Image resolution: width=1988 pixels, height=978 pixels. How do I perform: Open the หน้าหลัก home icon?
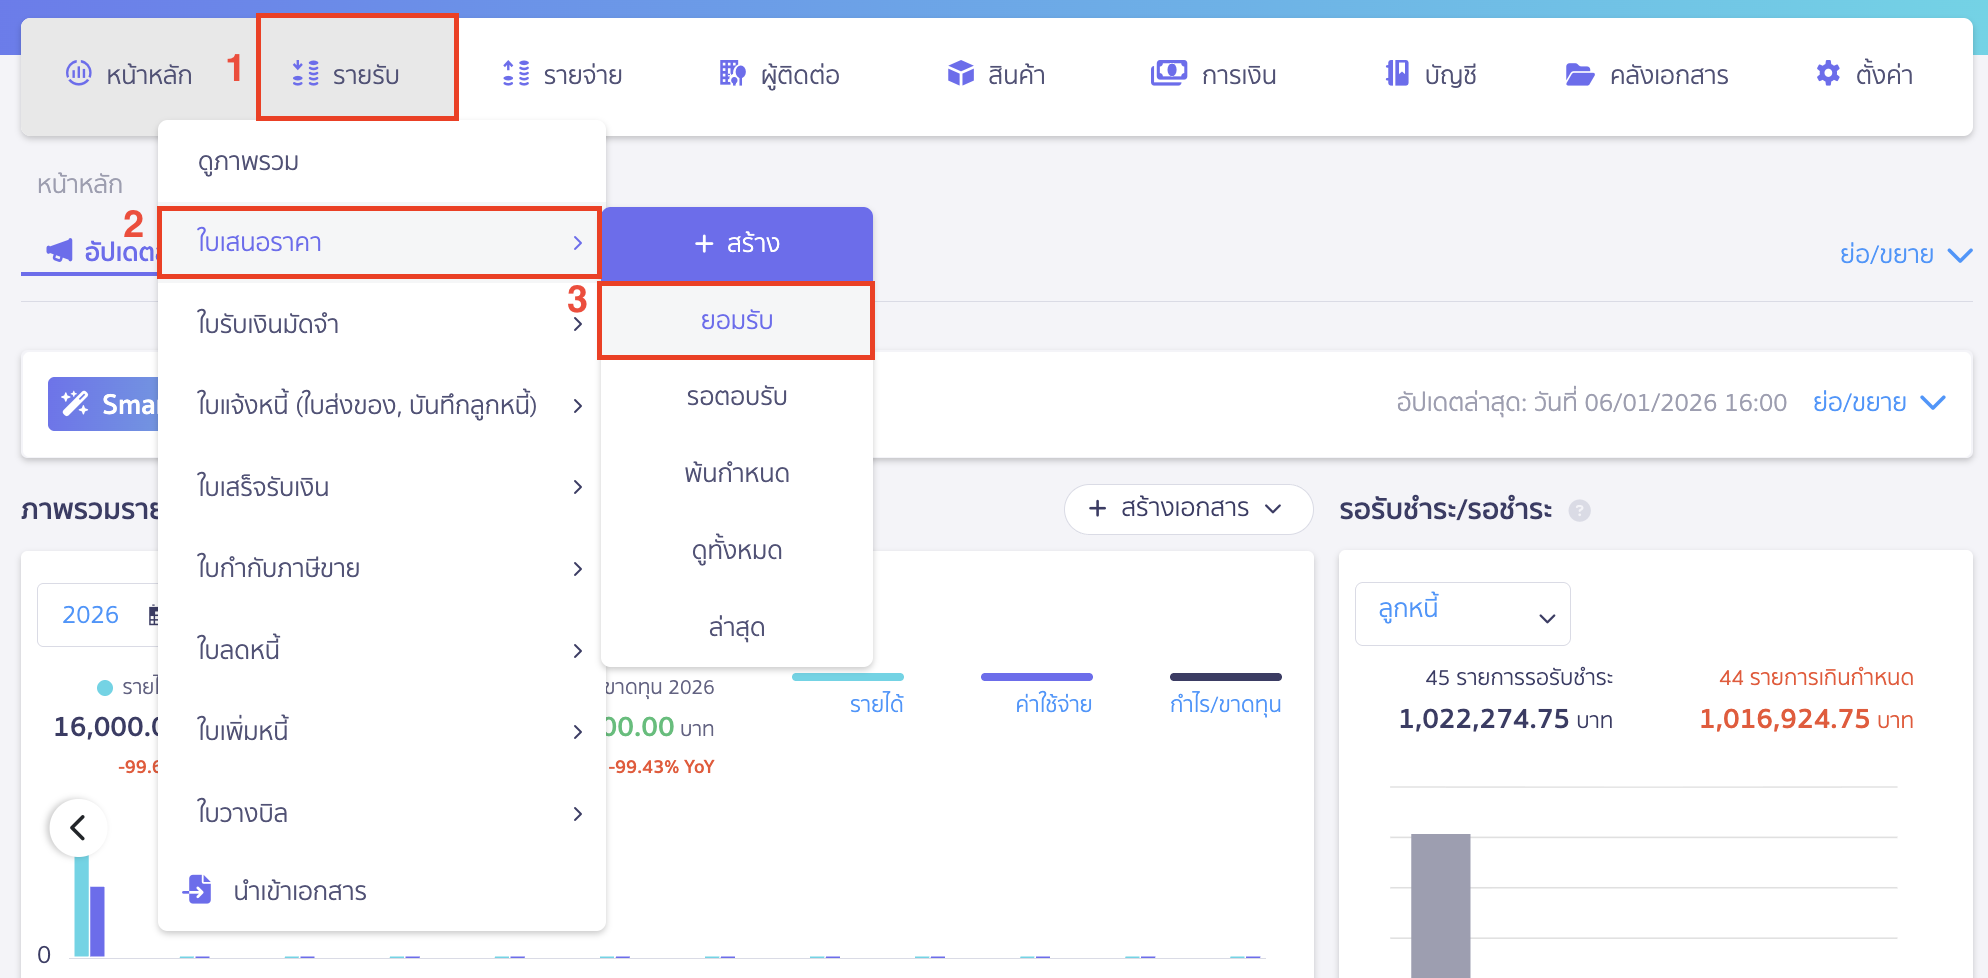coord(79,73)
